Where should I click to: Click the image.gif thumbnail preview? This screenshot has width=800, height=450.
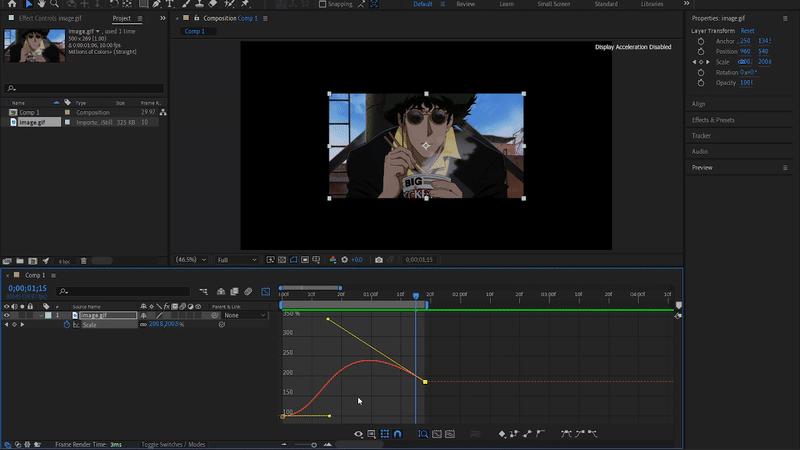35,46
